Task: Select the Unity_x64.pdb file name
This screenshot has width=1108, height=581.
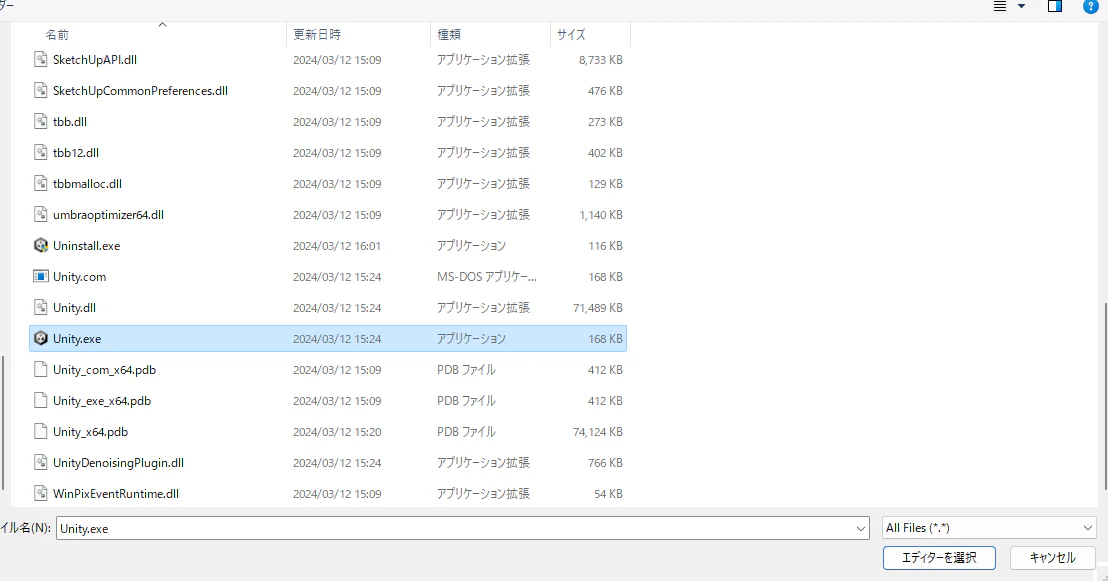Action: [x=90, y=433]
